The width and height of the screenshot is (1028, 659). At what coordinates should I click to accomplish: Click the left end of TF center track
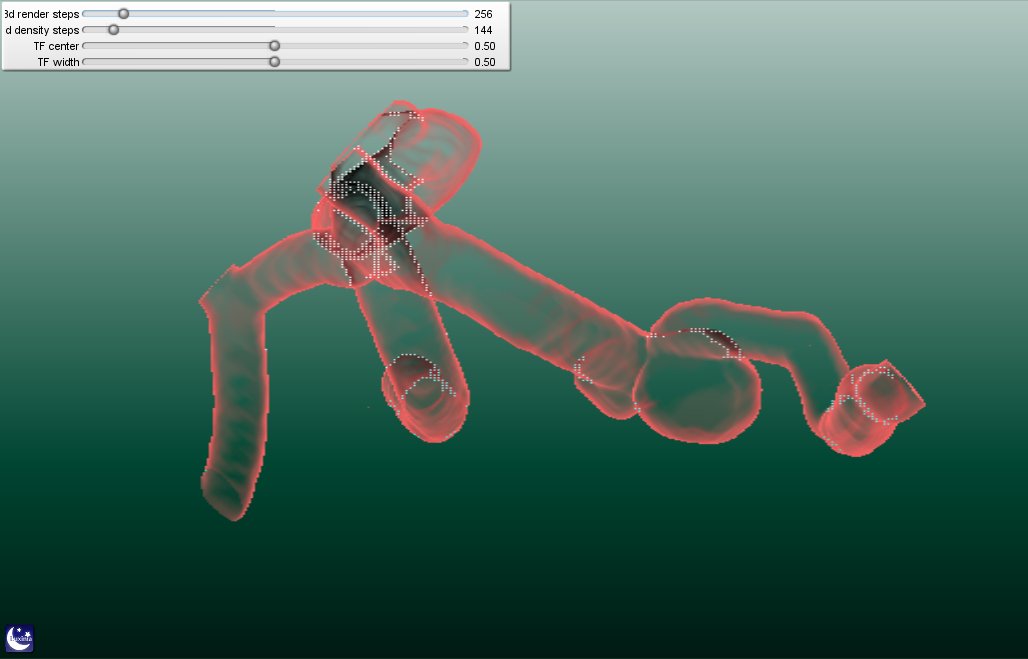(85, 46)
